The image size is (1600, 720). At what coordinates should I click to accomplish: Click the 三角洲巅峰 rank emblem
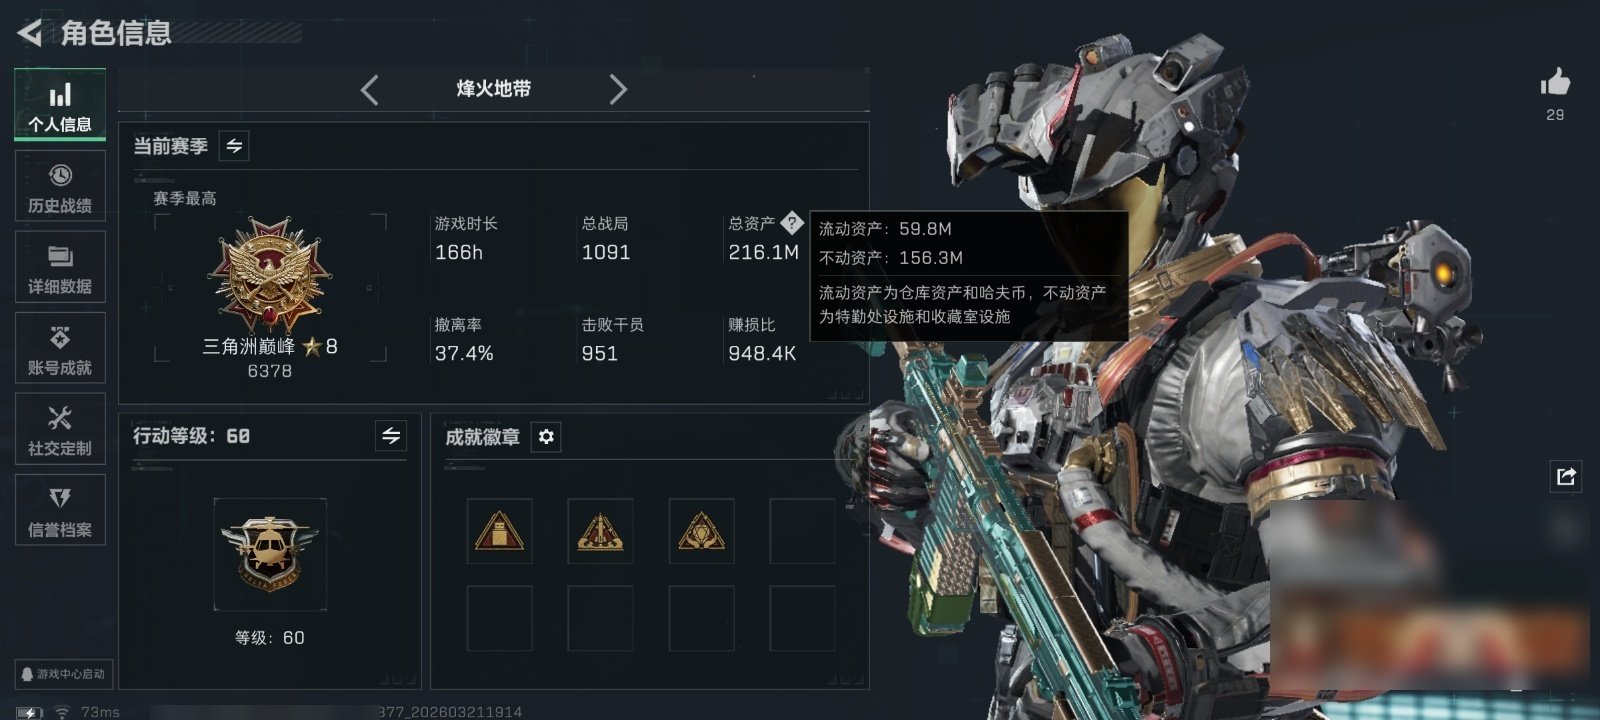click(270, 274)
